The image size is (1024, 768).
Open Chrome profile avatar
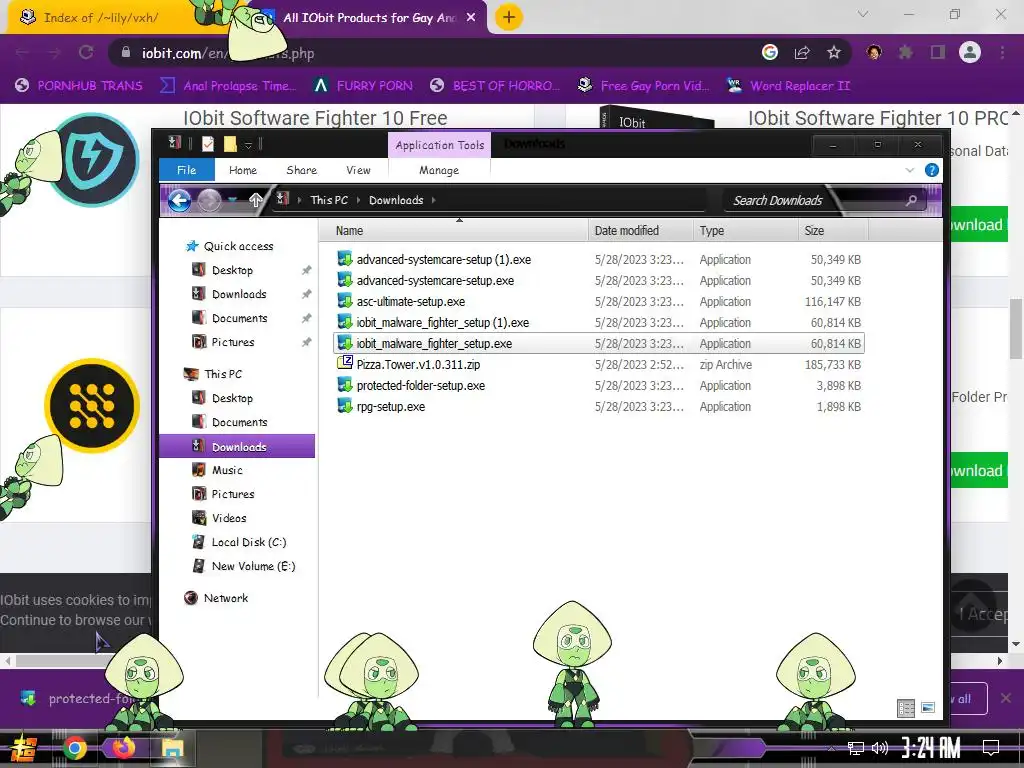(970, 52)
